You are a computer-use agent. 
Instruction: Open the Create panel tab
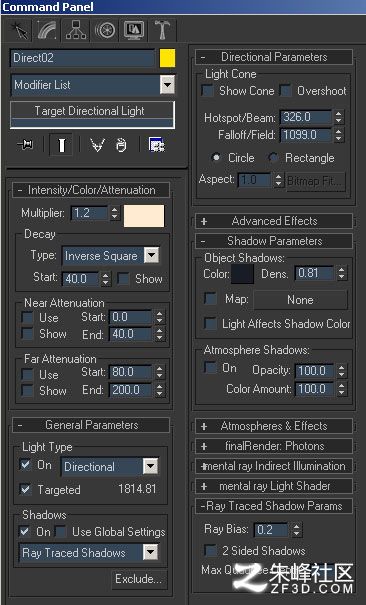tap(20, 30)
